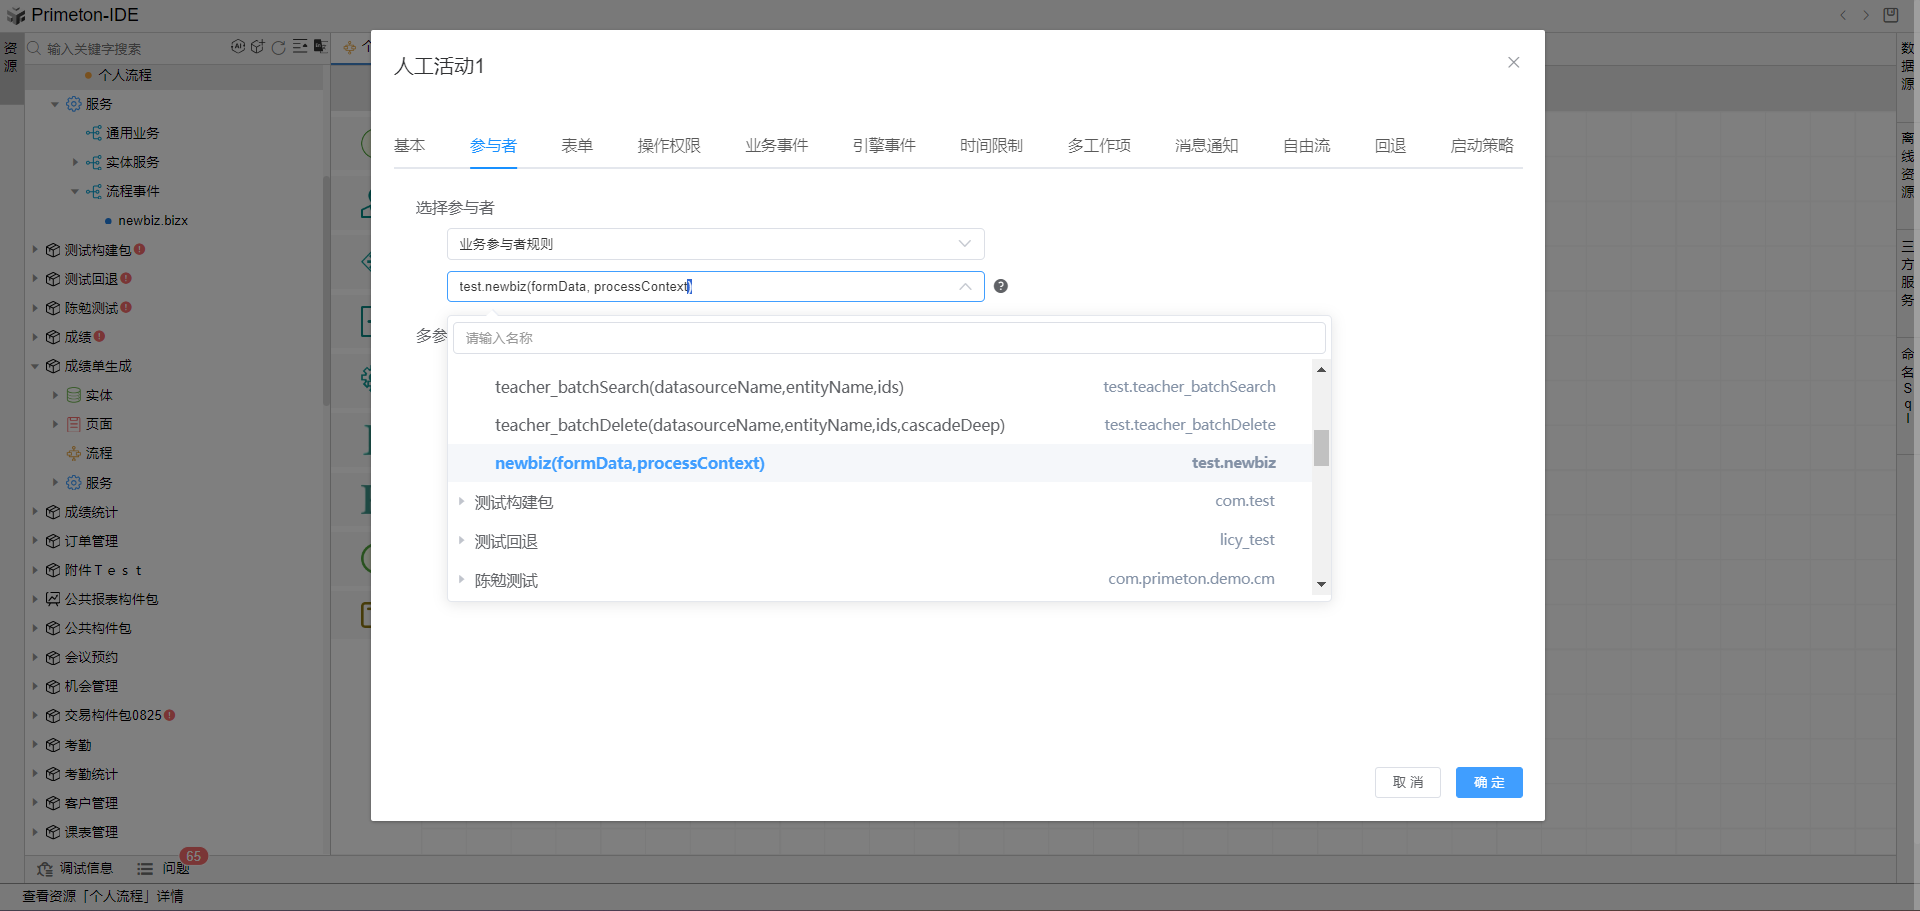Click the 取消 cancel button
The height and width of the screenshot is (911, 1920).
point(1407,782)
